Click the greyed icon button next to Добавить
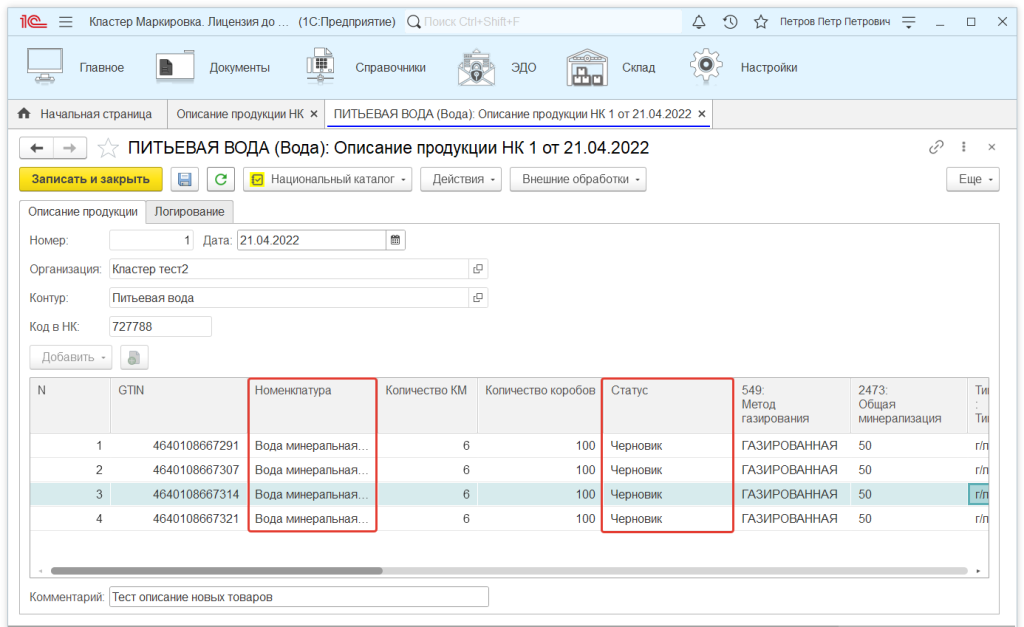This screenshot has height=627, width=1024. 134,357
